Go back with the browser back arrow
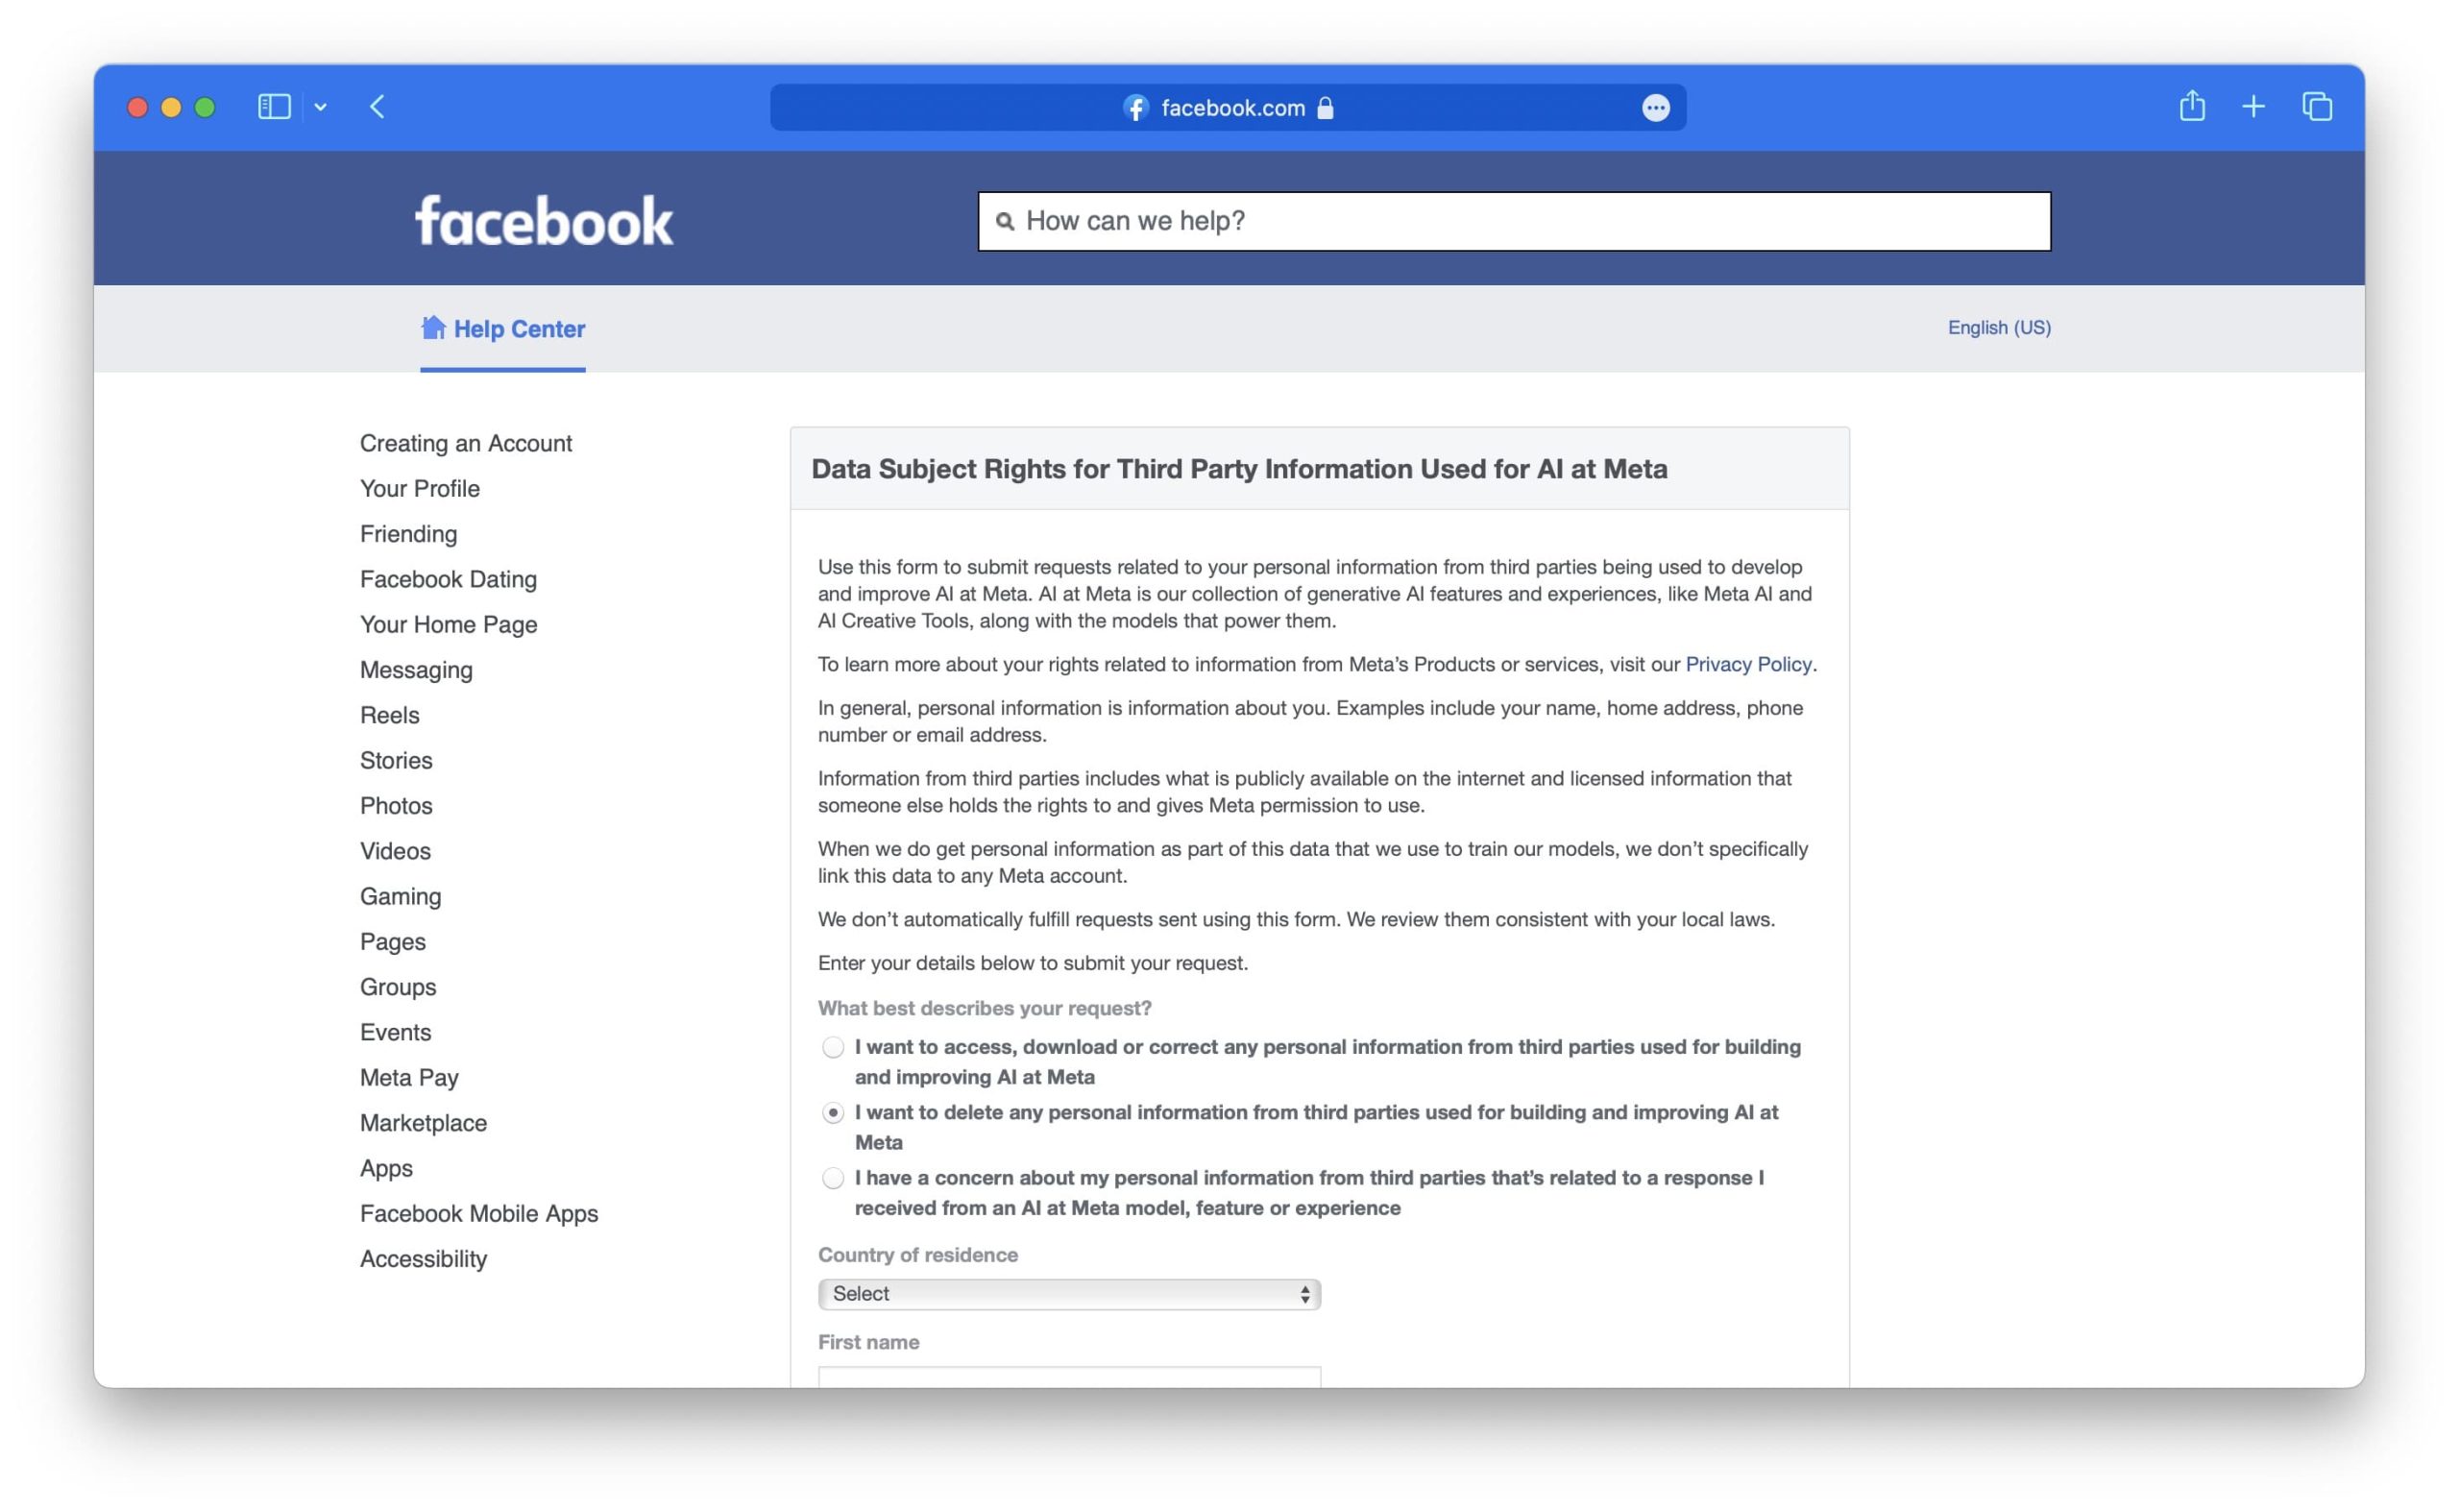Viewport: 2459px width, 1512px height. (377, 107)
